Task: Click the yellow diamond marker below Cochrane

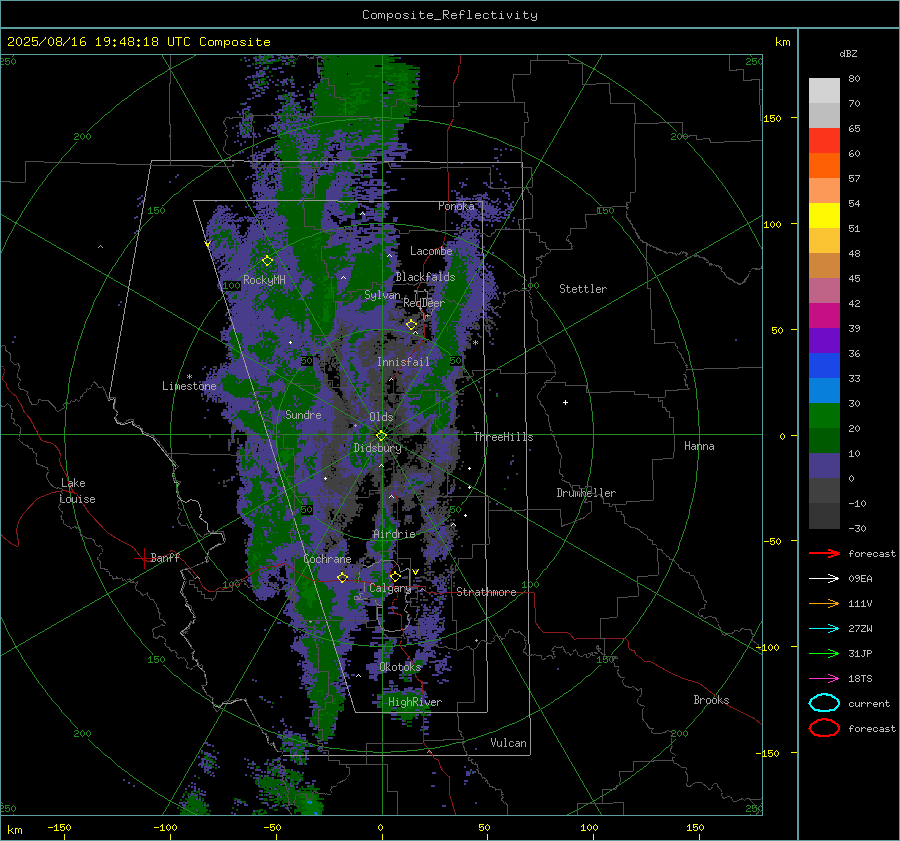Action: [x=342, y=577]
